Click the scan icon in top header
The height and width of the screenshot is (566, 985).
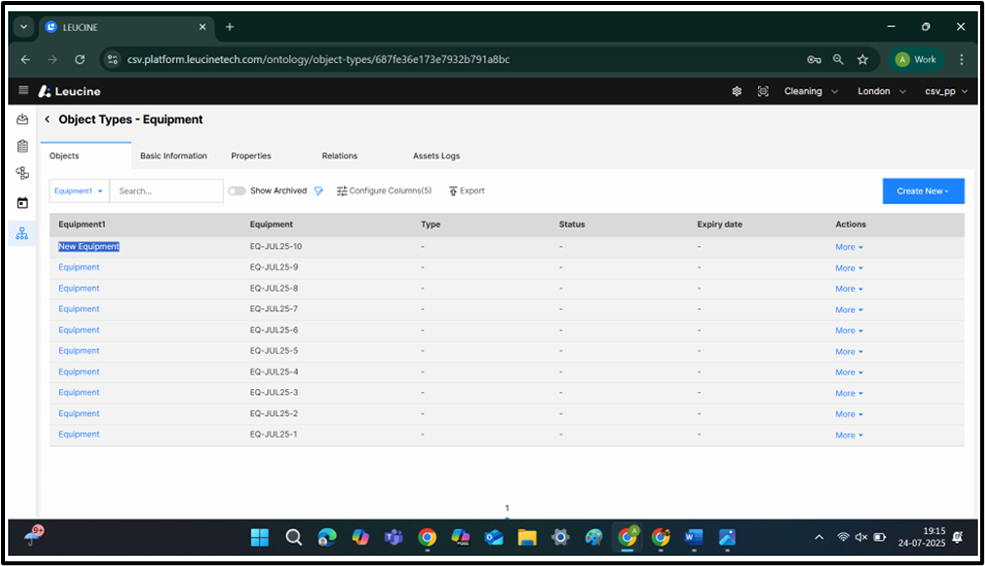click(763, 91)
